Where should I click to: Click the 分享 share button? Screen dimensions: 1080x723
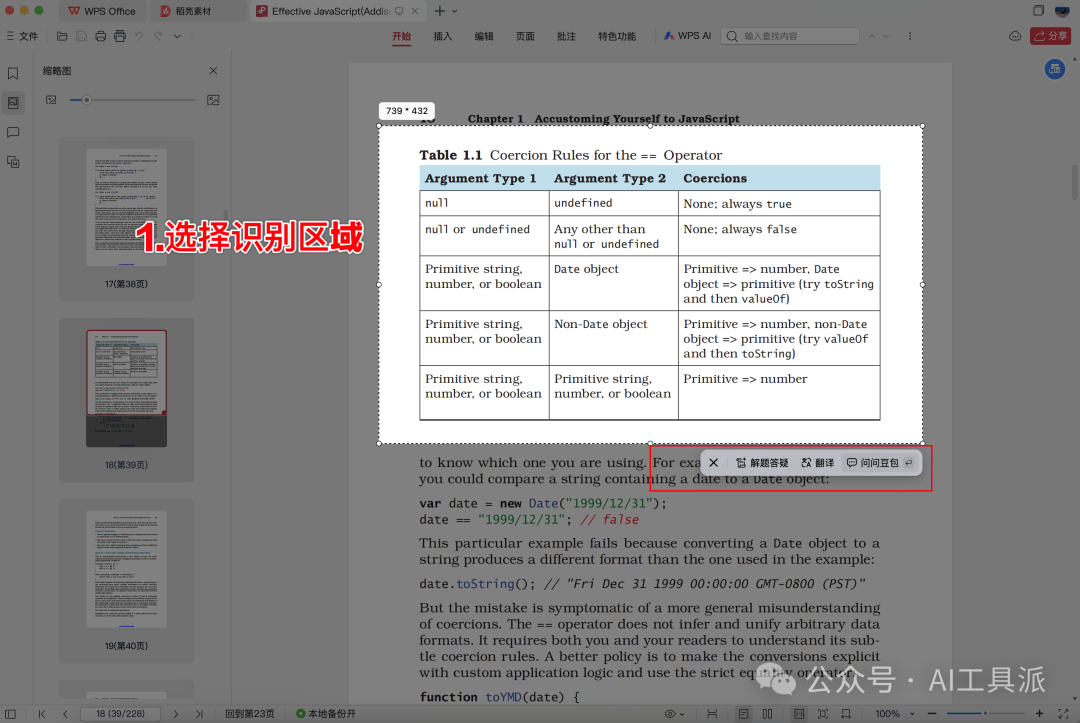[1050, 36]
